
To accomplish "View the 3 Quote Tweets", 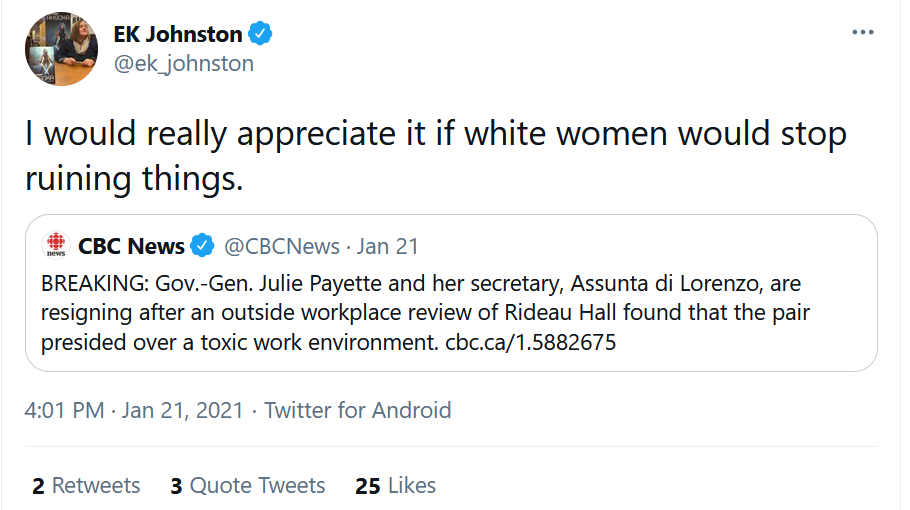I will 247,486.
